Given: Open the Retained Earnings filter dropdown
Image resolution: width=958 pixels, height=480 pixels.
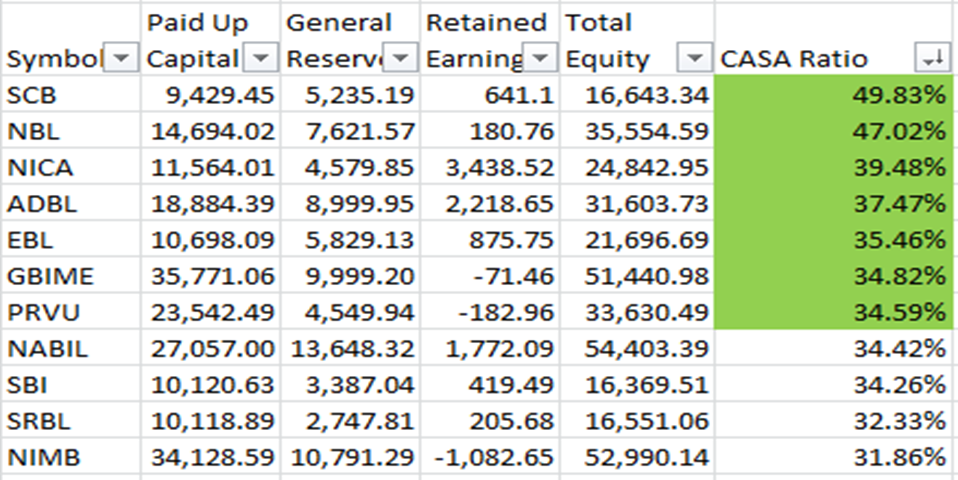Looking at the screenshot, I should point(541,59).
